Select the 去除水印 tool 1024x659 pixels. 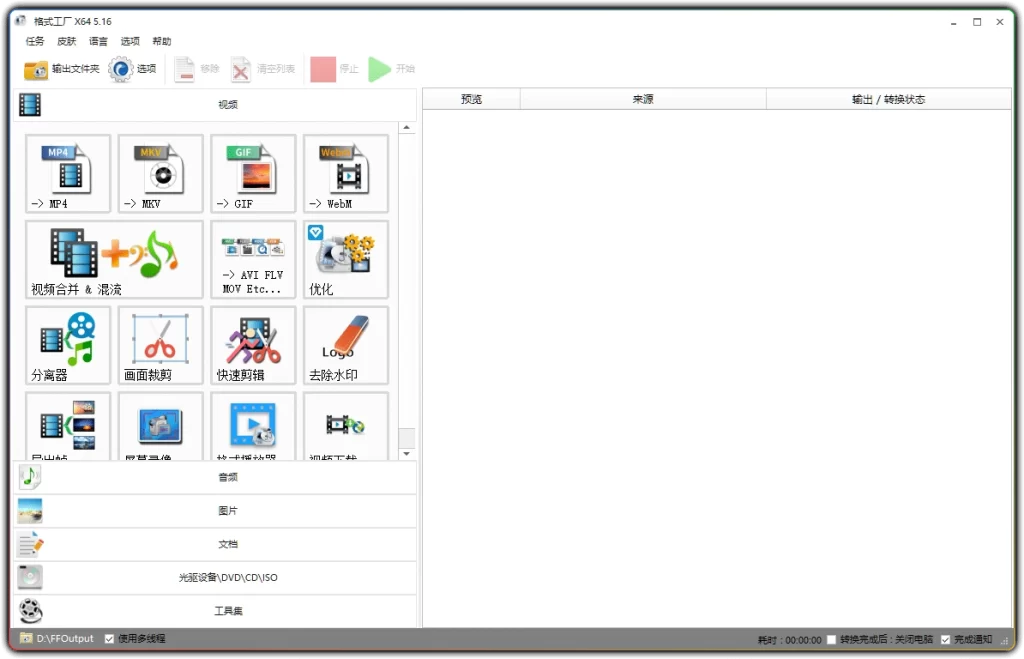(344, 345)
